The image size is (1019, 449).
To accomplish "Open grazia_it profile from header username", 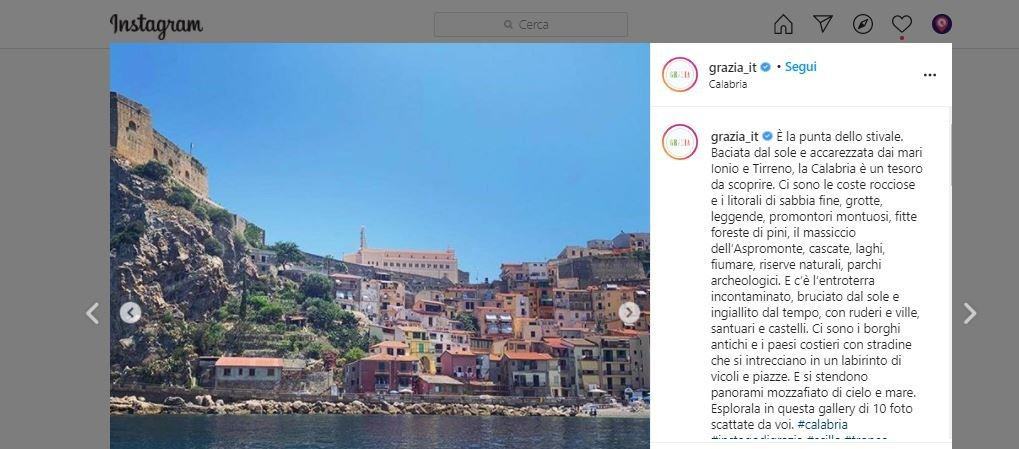I will coord(732,67).
